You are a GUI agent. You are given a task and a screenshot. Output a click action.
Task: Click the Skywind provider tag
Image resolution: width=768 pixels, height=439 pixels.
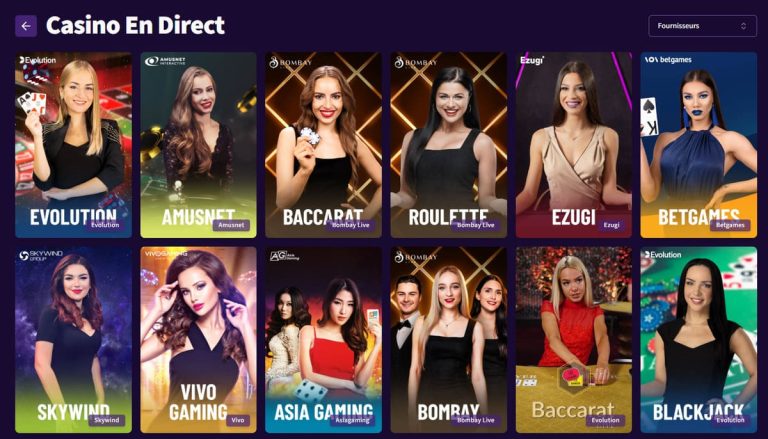click(x=106, y=420)
